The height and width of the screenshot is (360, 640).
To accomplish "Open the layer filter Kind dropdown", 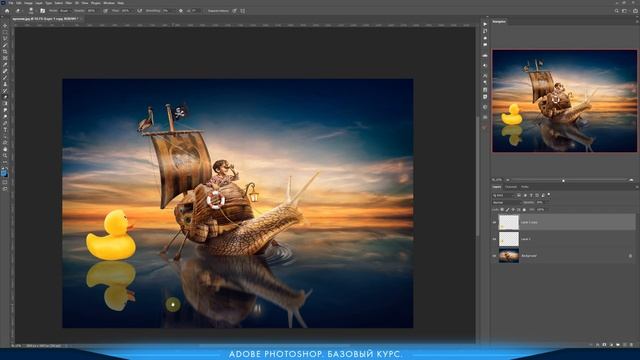I will click(503, 196).
